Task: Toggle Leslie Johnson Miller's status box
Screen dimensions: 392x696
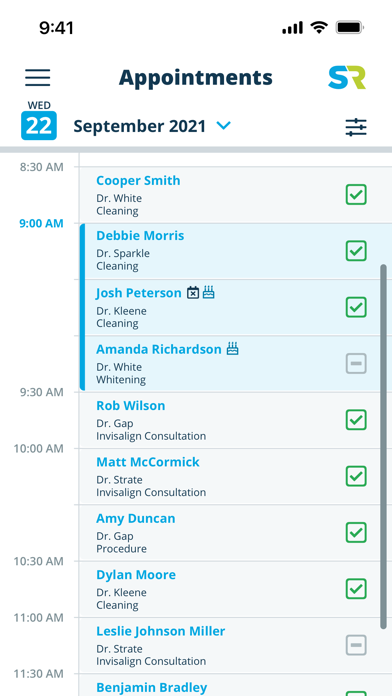Action: 356,645
